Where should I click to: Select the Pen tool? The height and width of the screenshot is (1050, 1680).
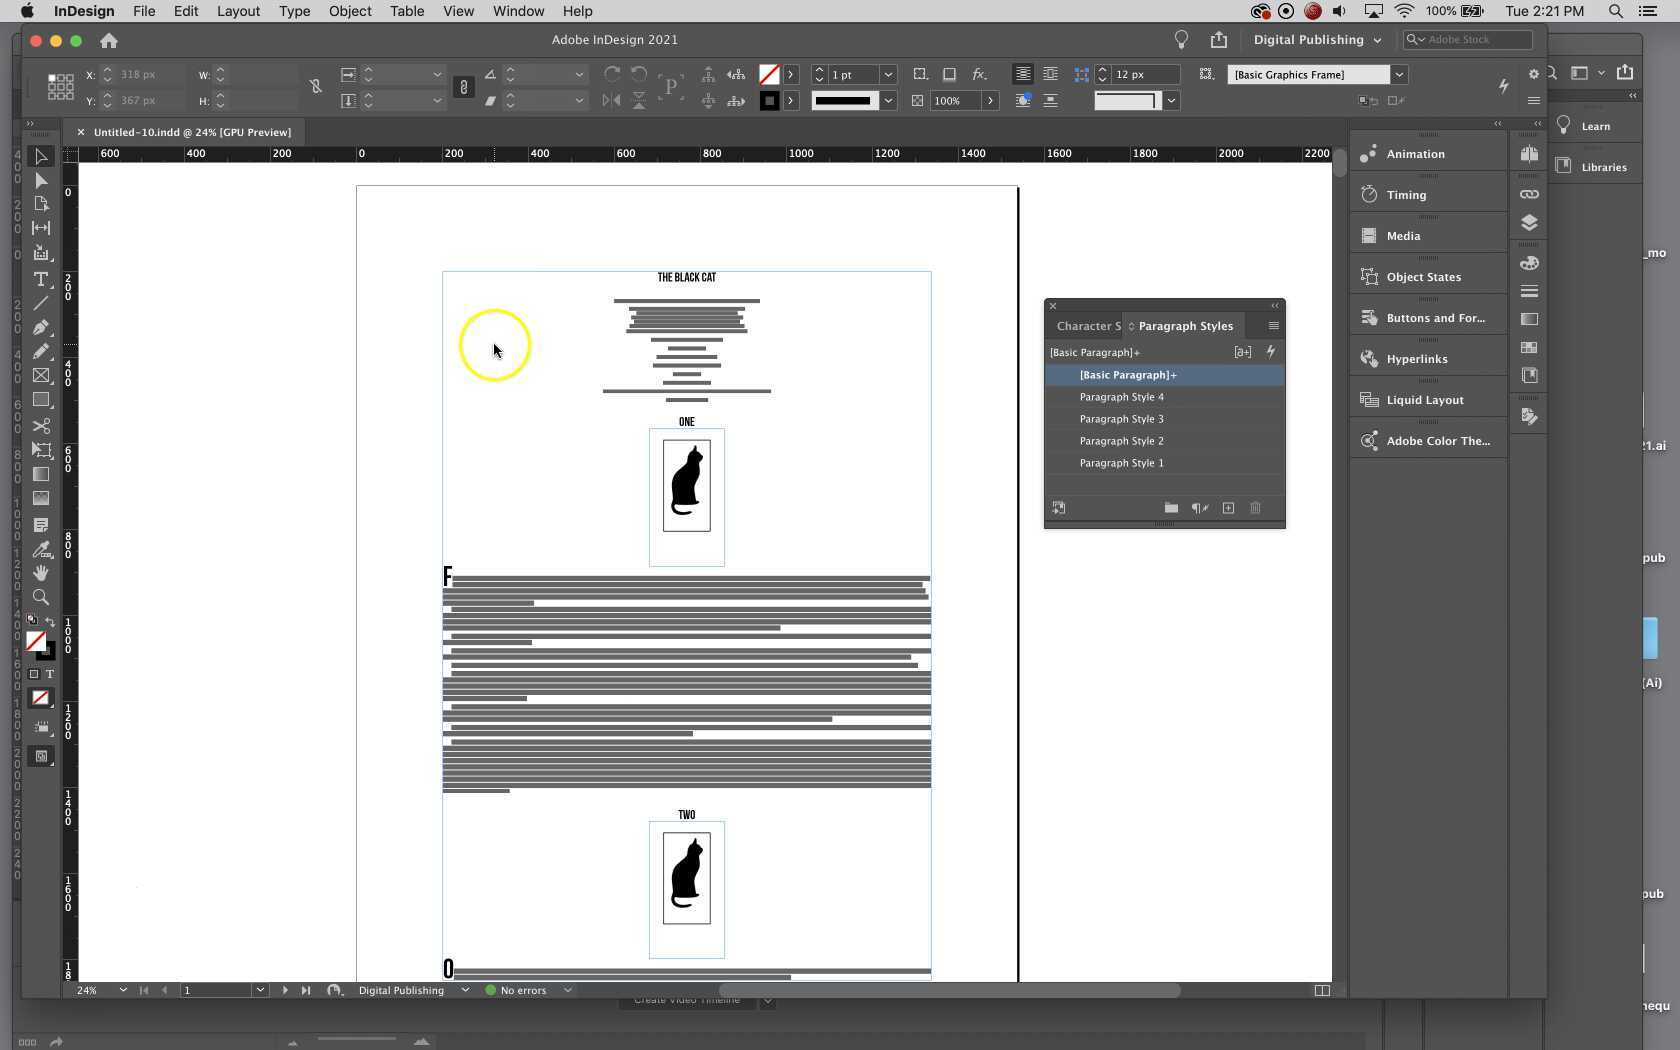[x=41, y=327]
